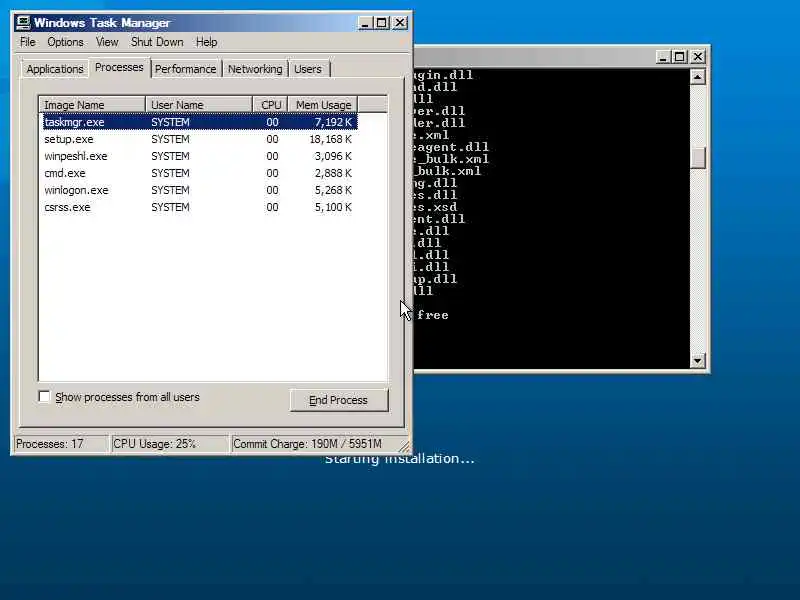Sort by Image Name column header
The height and width of the screenshot is (600, 800).
point(92,105)
